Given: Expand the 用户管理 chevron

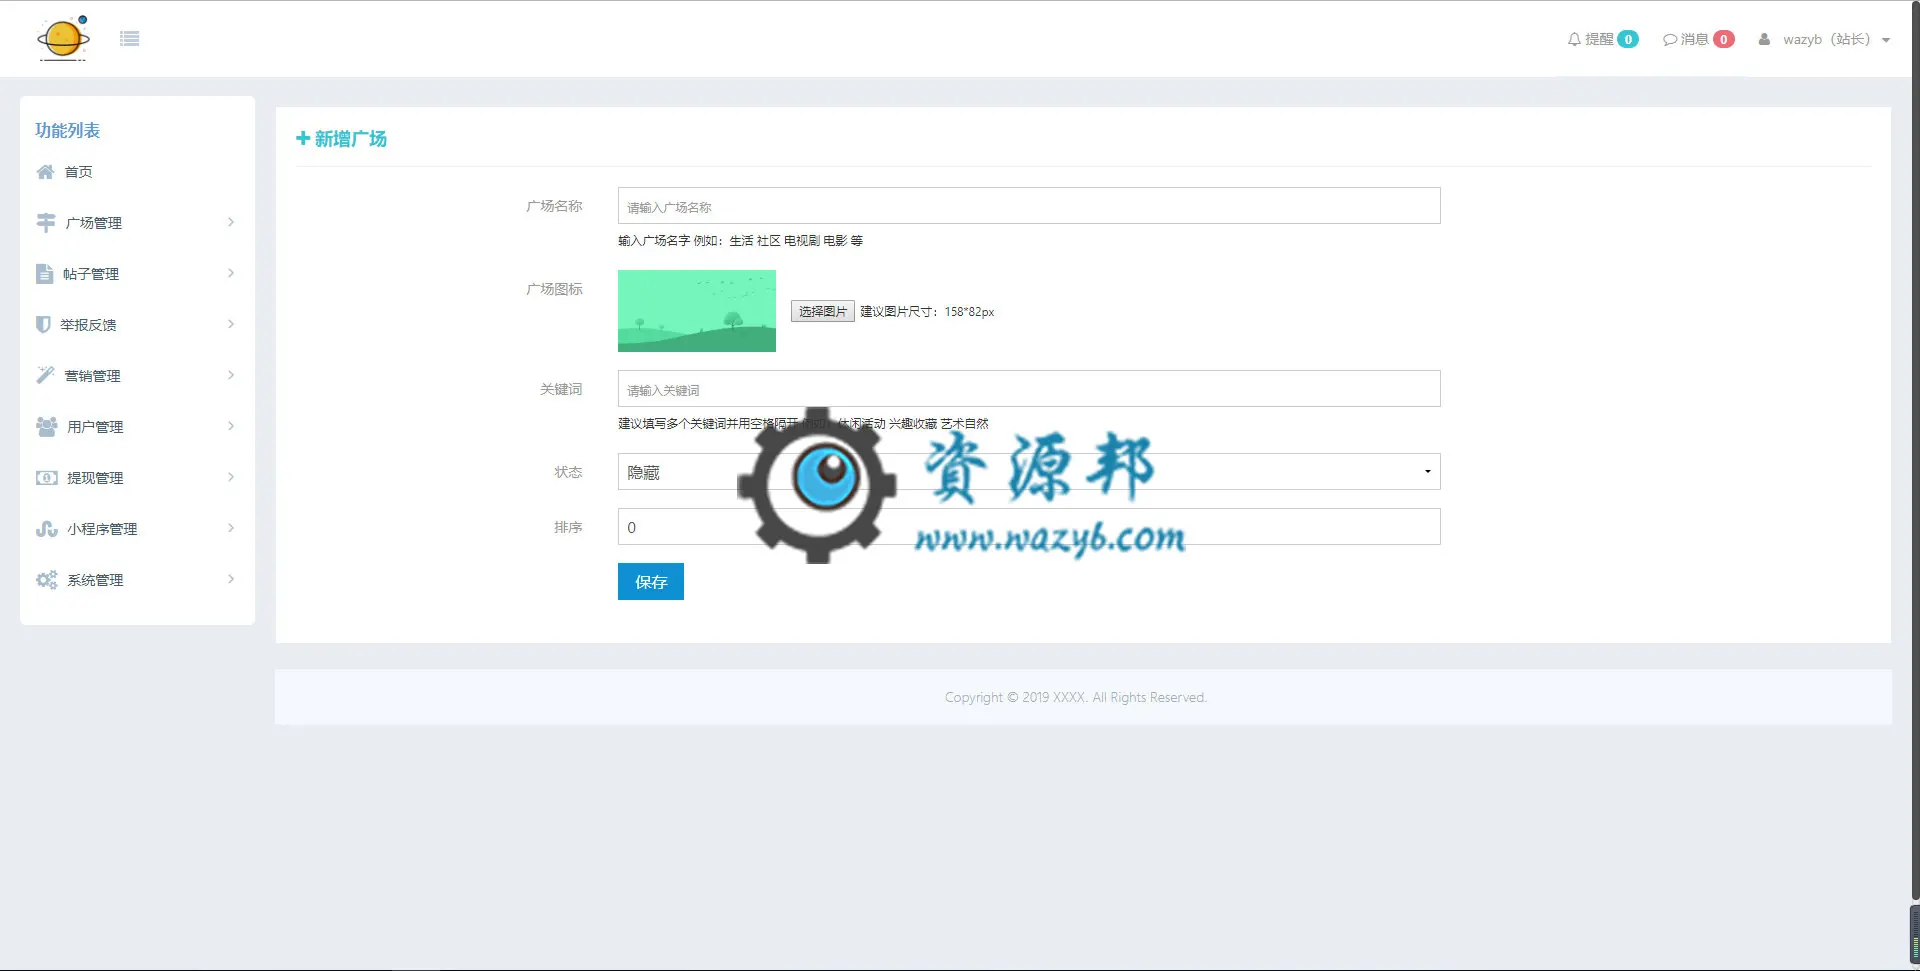Looking at the screenshot, I should 231,426.
